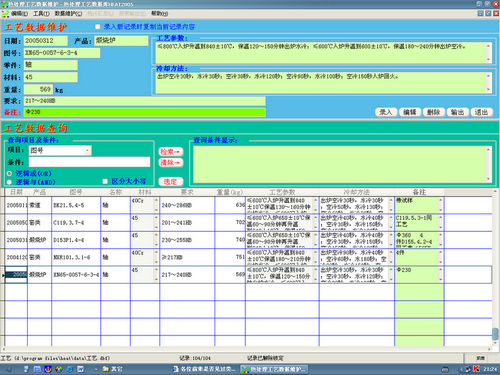Click the 产品 column header
500x375 pixels.
(39, 192)
